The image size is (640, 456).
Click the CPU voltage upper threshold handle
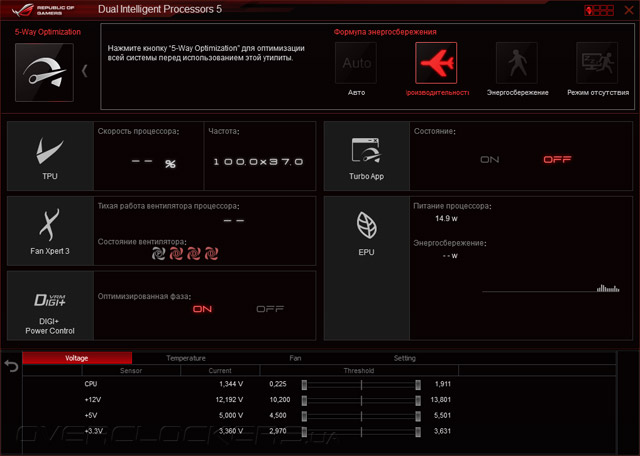click(x=418, y=385)
